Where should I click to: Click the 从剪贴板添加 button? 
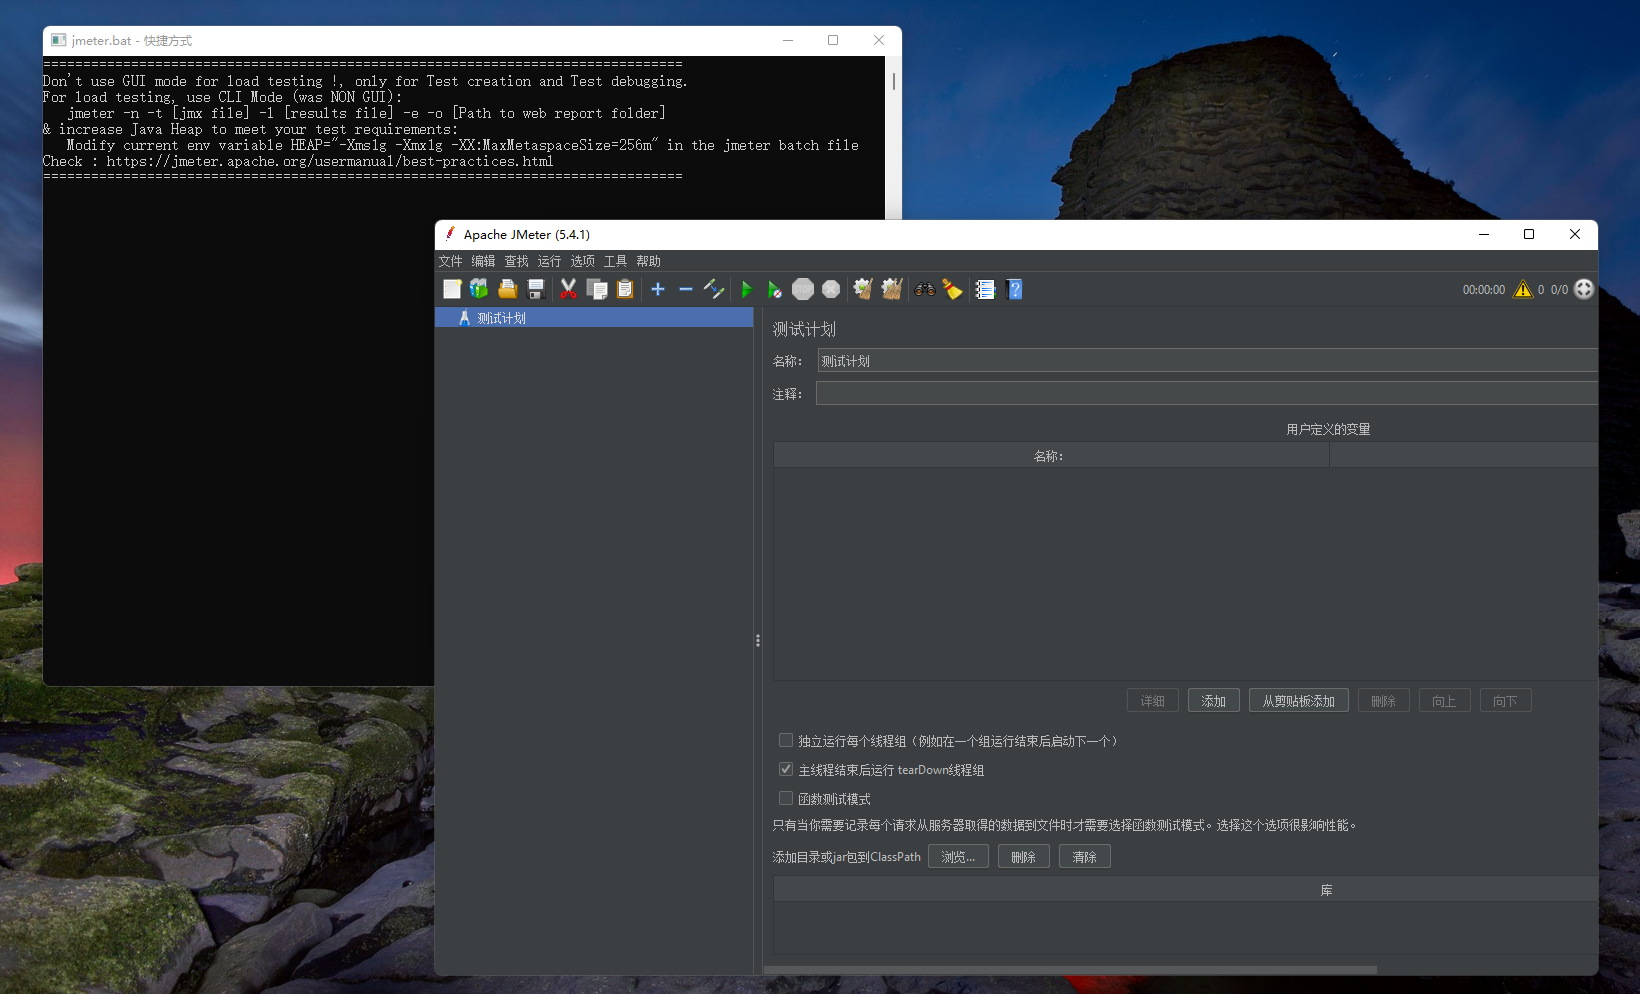[1299, 701]
